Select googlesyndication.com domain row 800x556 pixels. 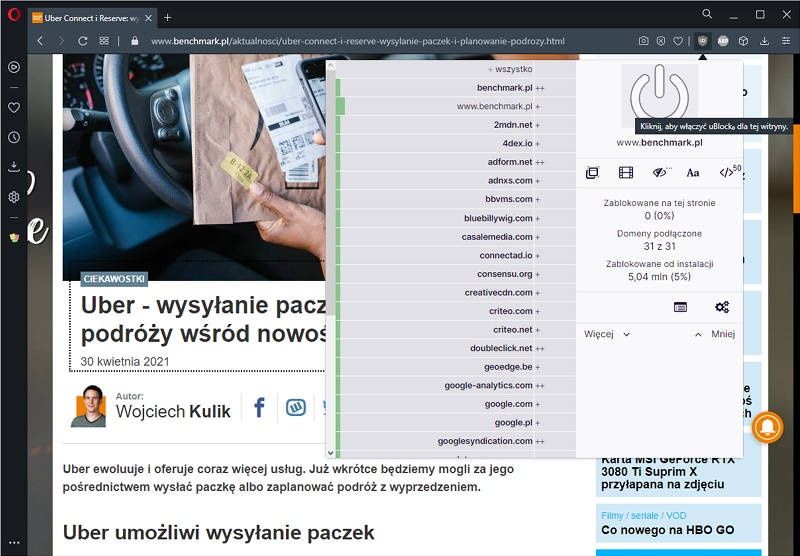coord(456,441)
